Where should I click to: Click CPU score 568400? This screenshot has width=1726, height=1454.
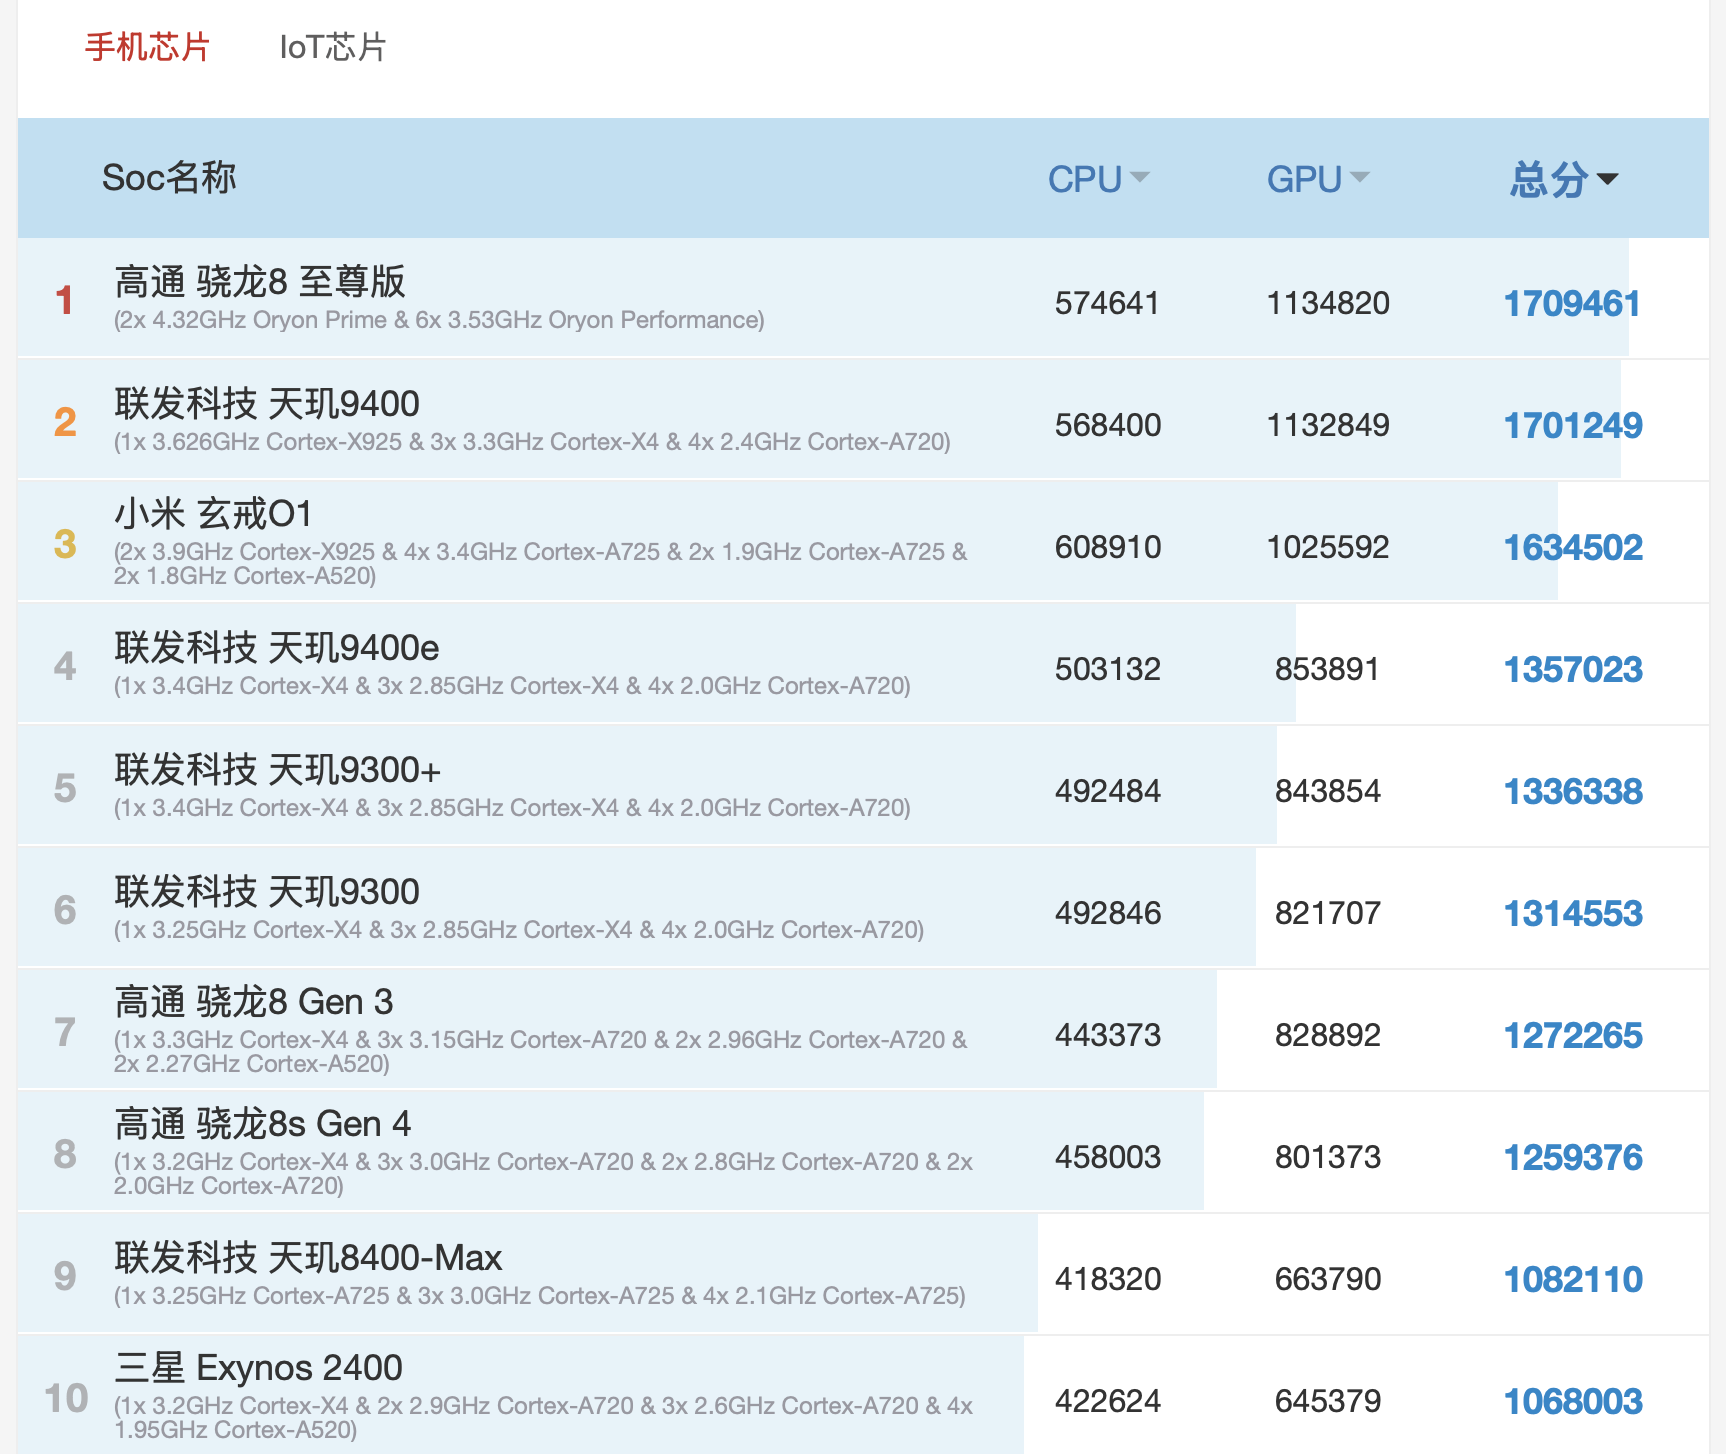pos(1108,425)
